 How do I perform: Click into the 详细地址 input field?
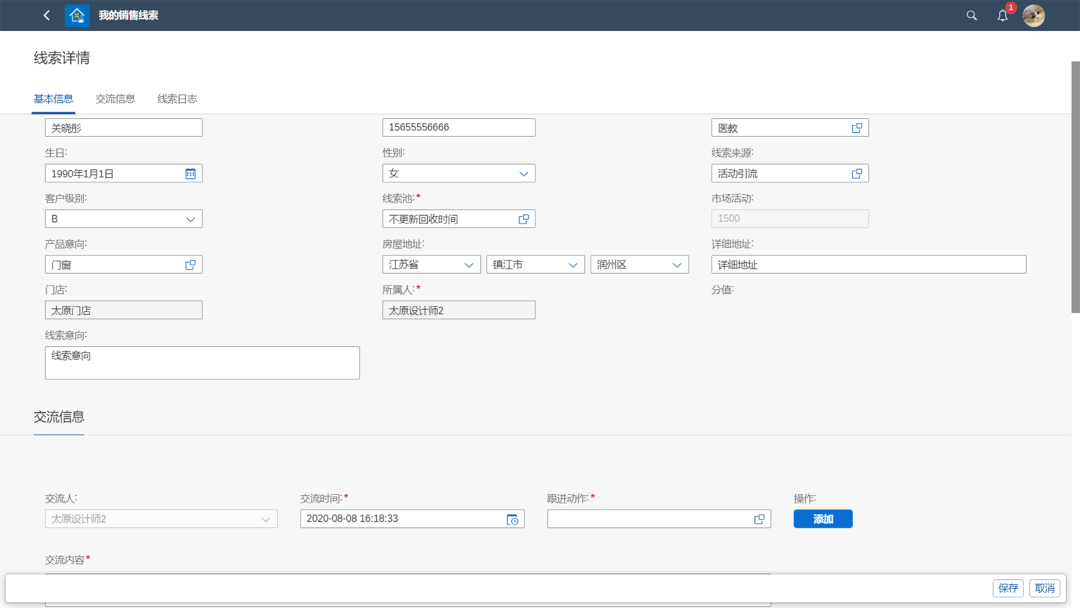(x=868, y=265)
